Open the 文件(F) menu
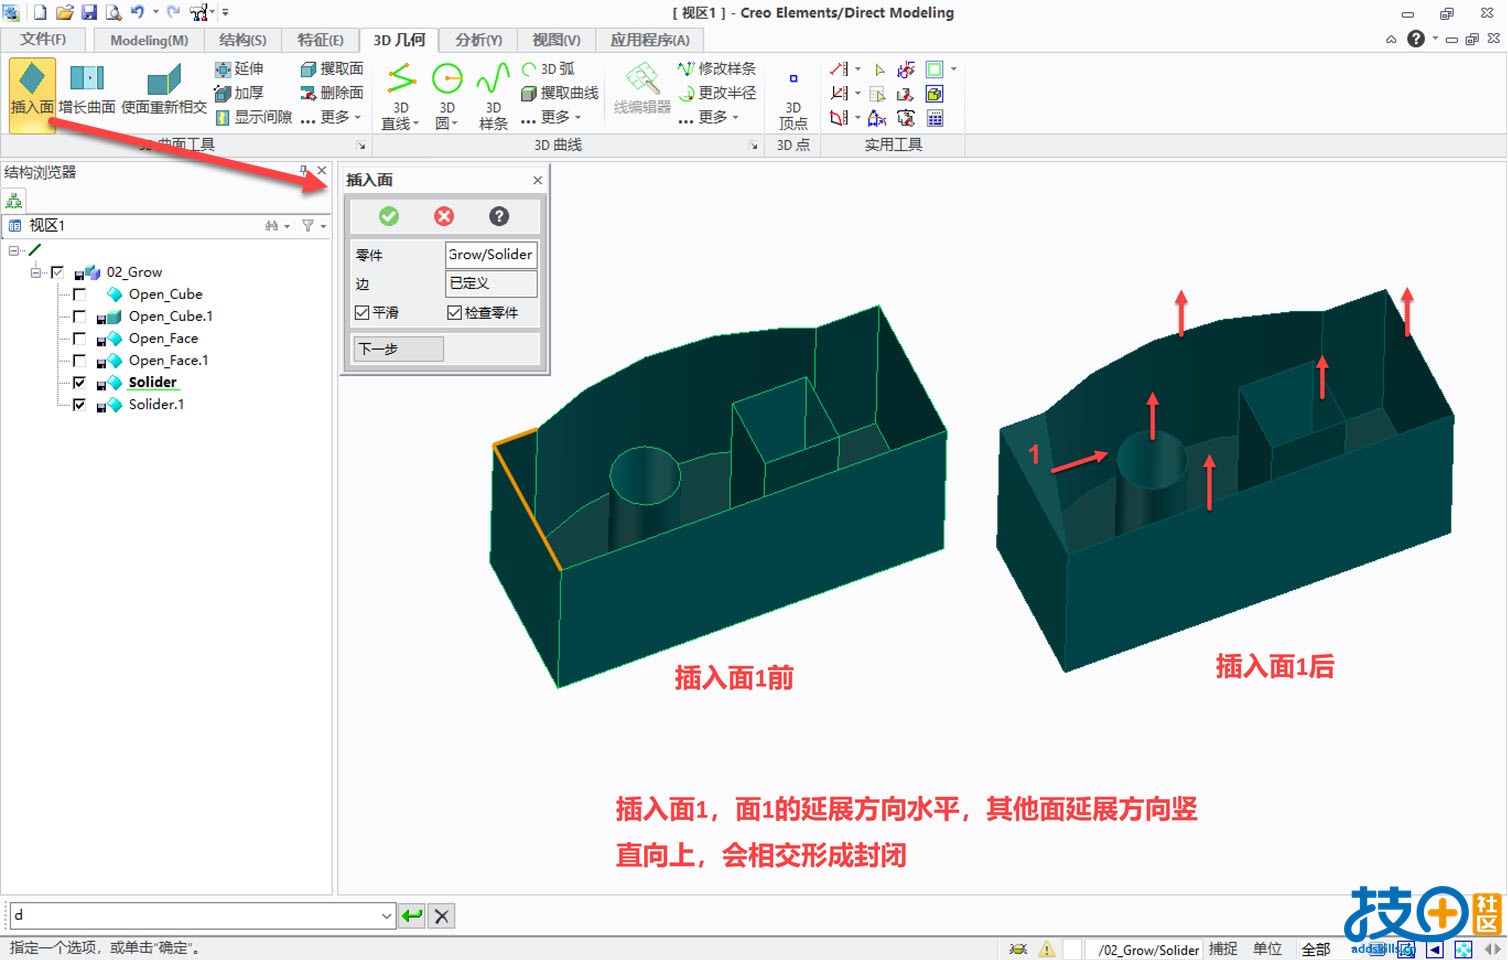This screenshot has width=1508, height=960. pyautogui.click(x=43, y=39)
